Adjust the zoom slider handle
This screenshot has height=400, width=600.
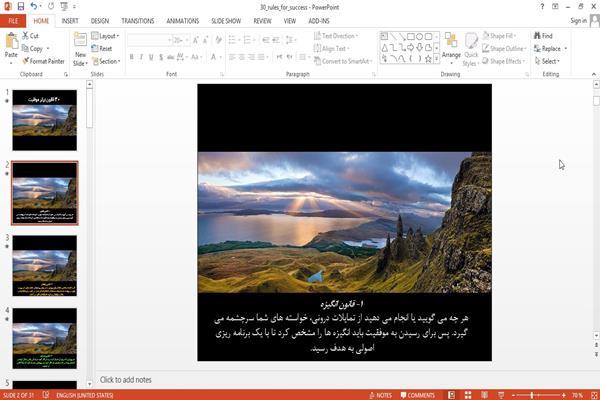pos(532,395)
